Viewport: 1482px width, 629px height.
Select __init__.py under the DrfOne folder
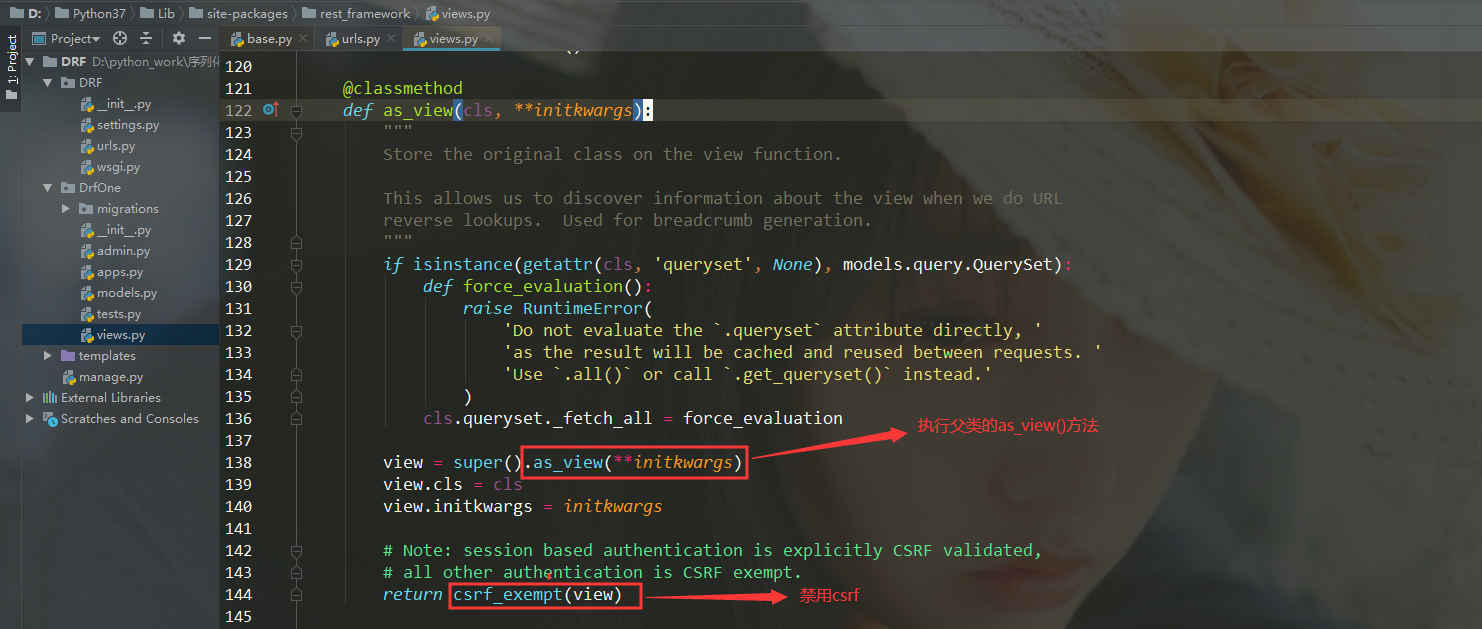pos(120,230)
